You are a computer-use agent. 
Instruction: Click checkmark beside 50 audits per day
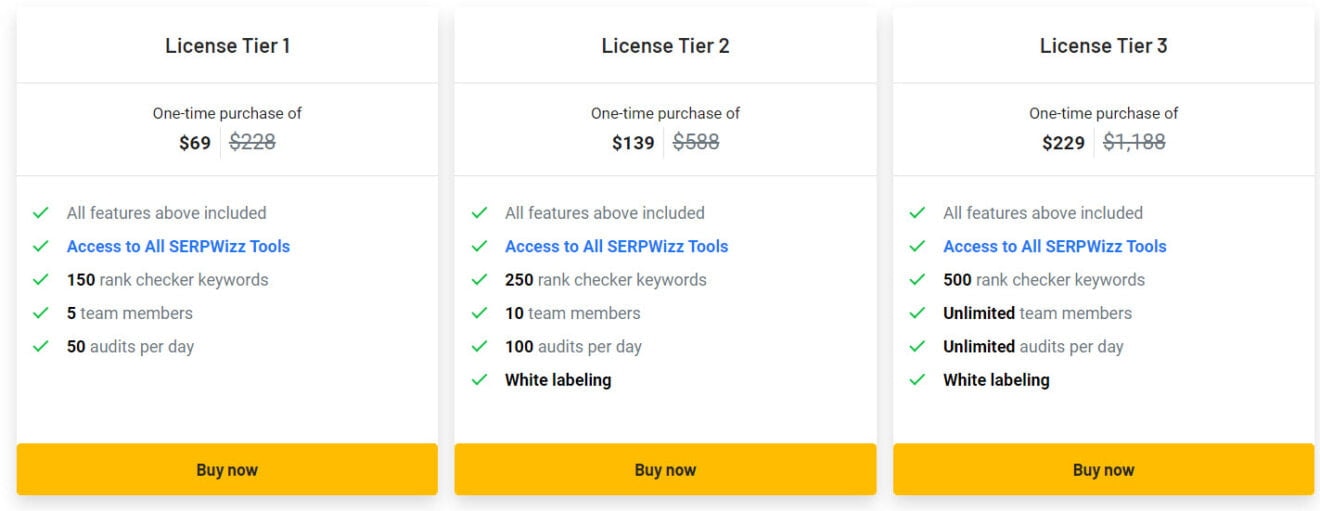click(41, 347)
